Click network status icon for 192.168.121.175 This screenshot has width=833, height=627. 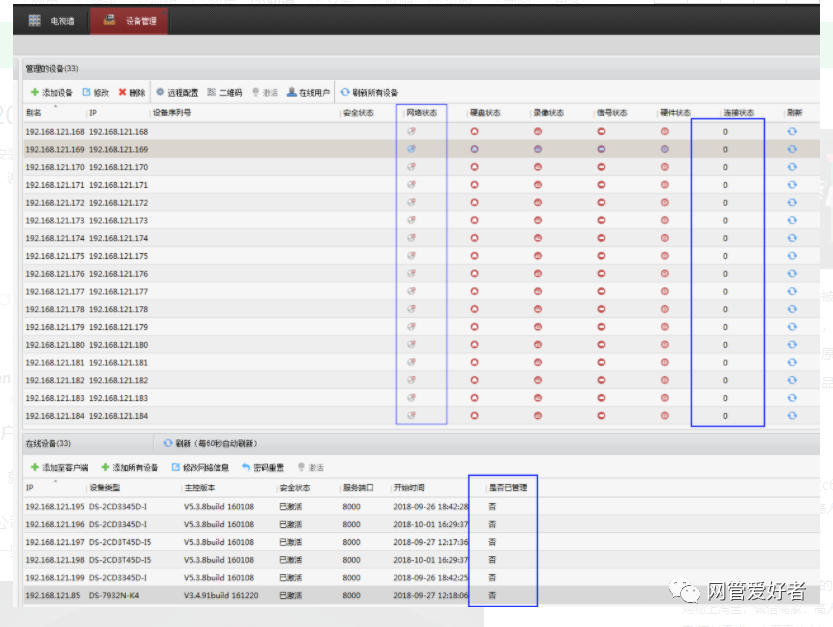411,256
